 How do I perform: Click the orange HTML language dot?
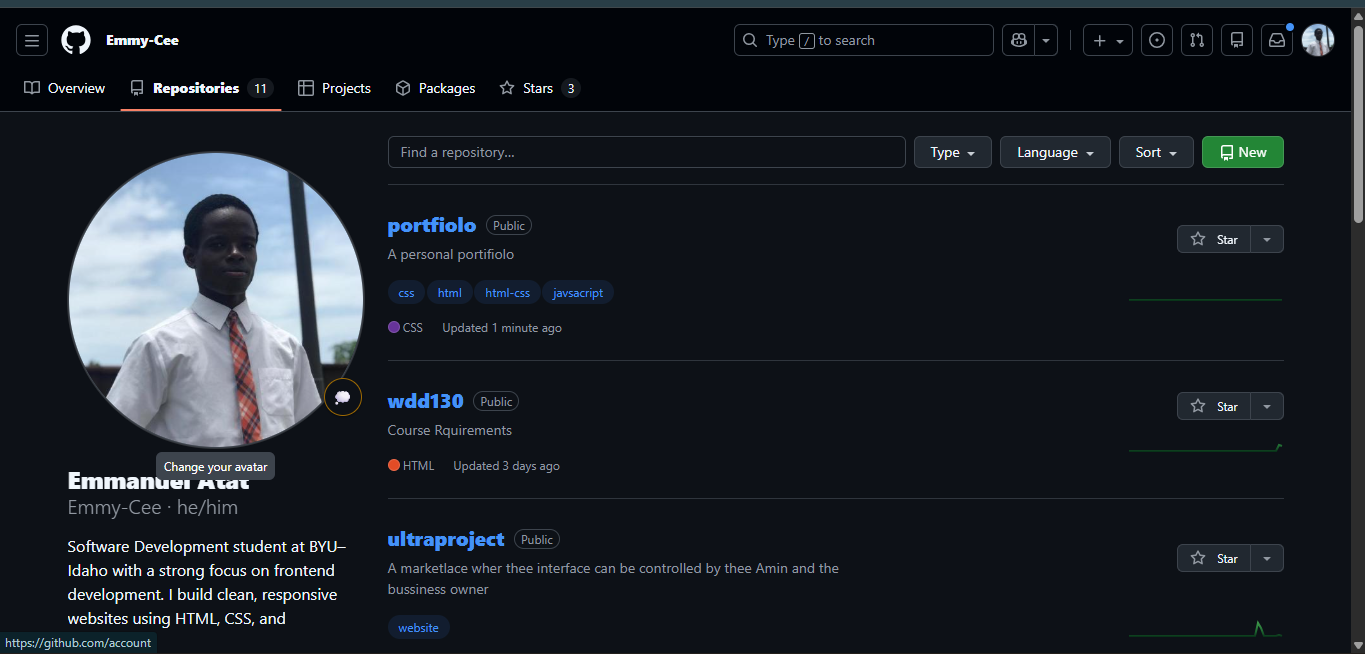coord(394,465)
